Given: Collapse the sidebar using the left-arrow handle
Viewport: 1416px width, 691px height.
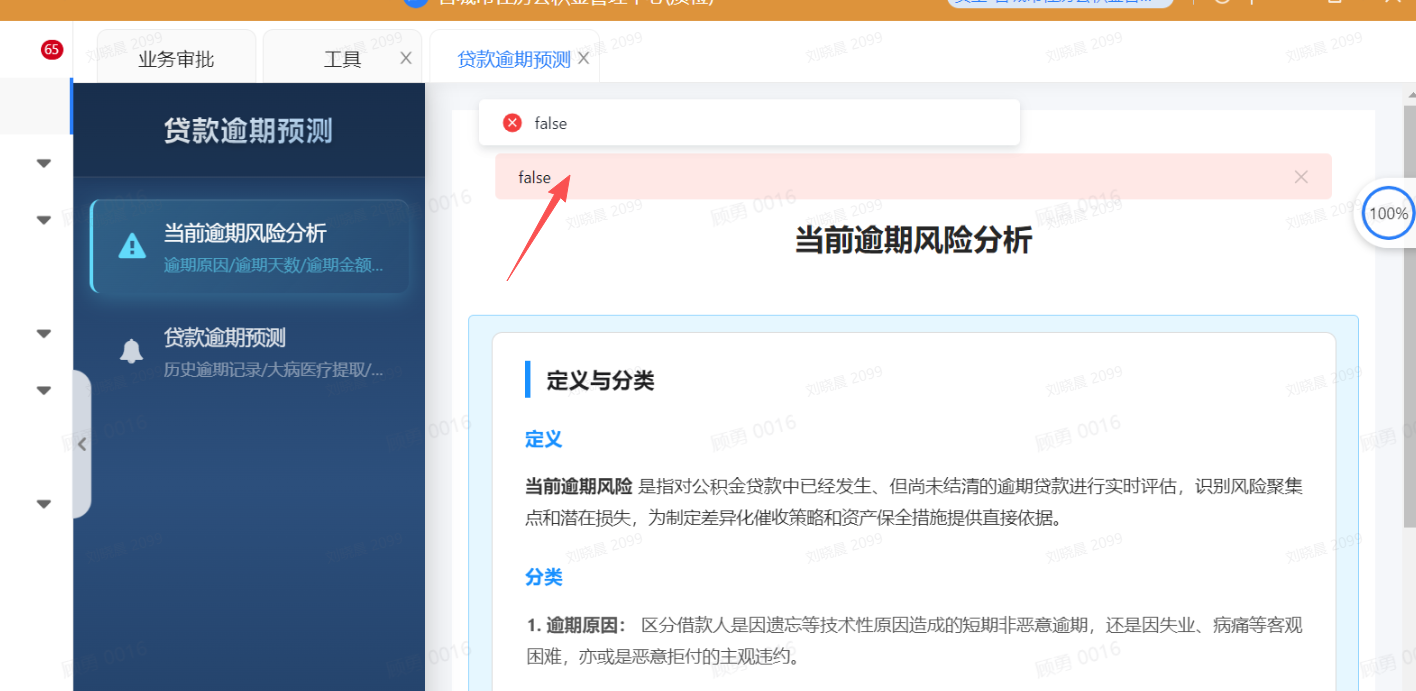Looking at the screenshot, I should [82, 444].
